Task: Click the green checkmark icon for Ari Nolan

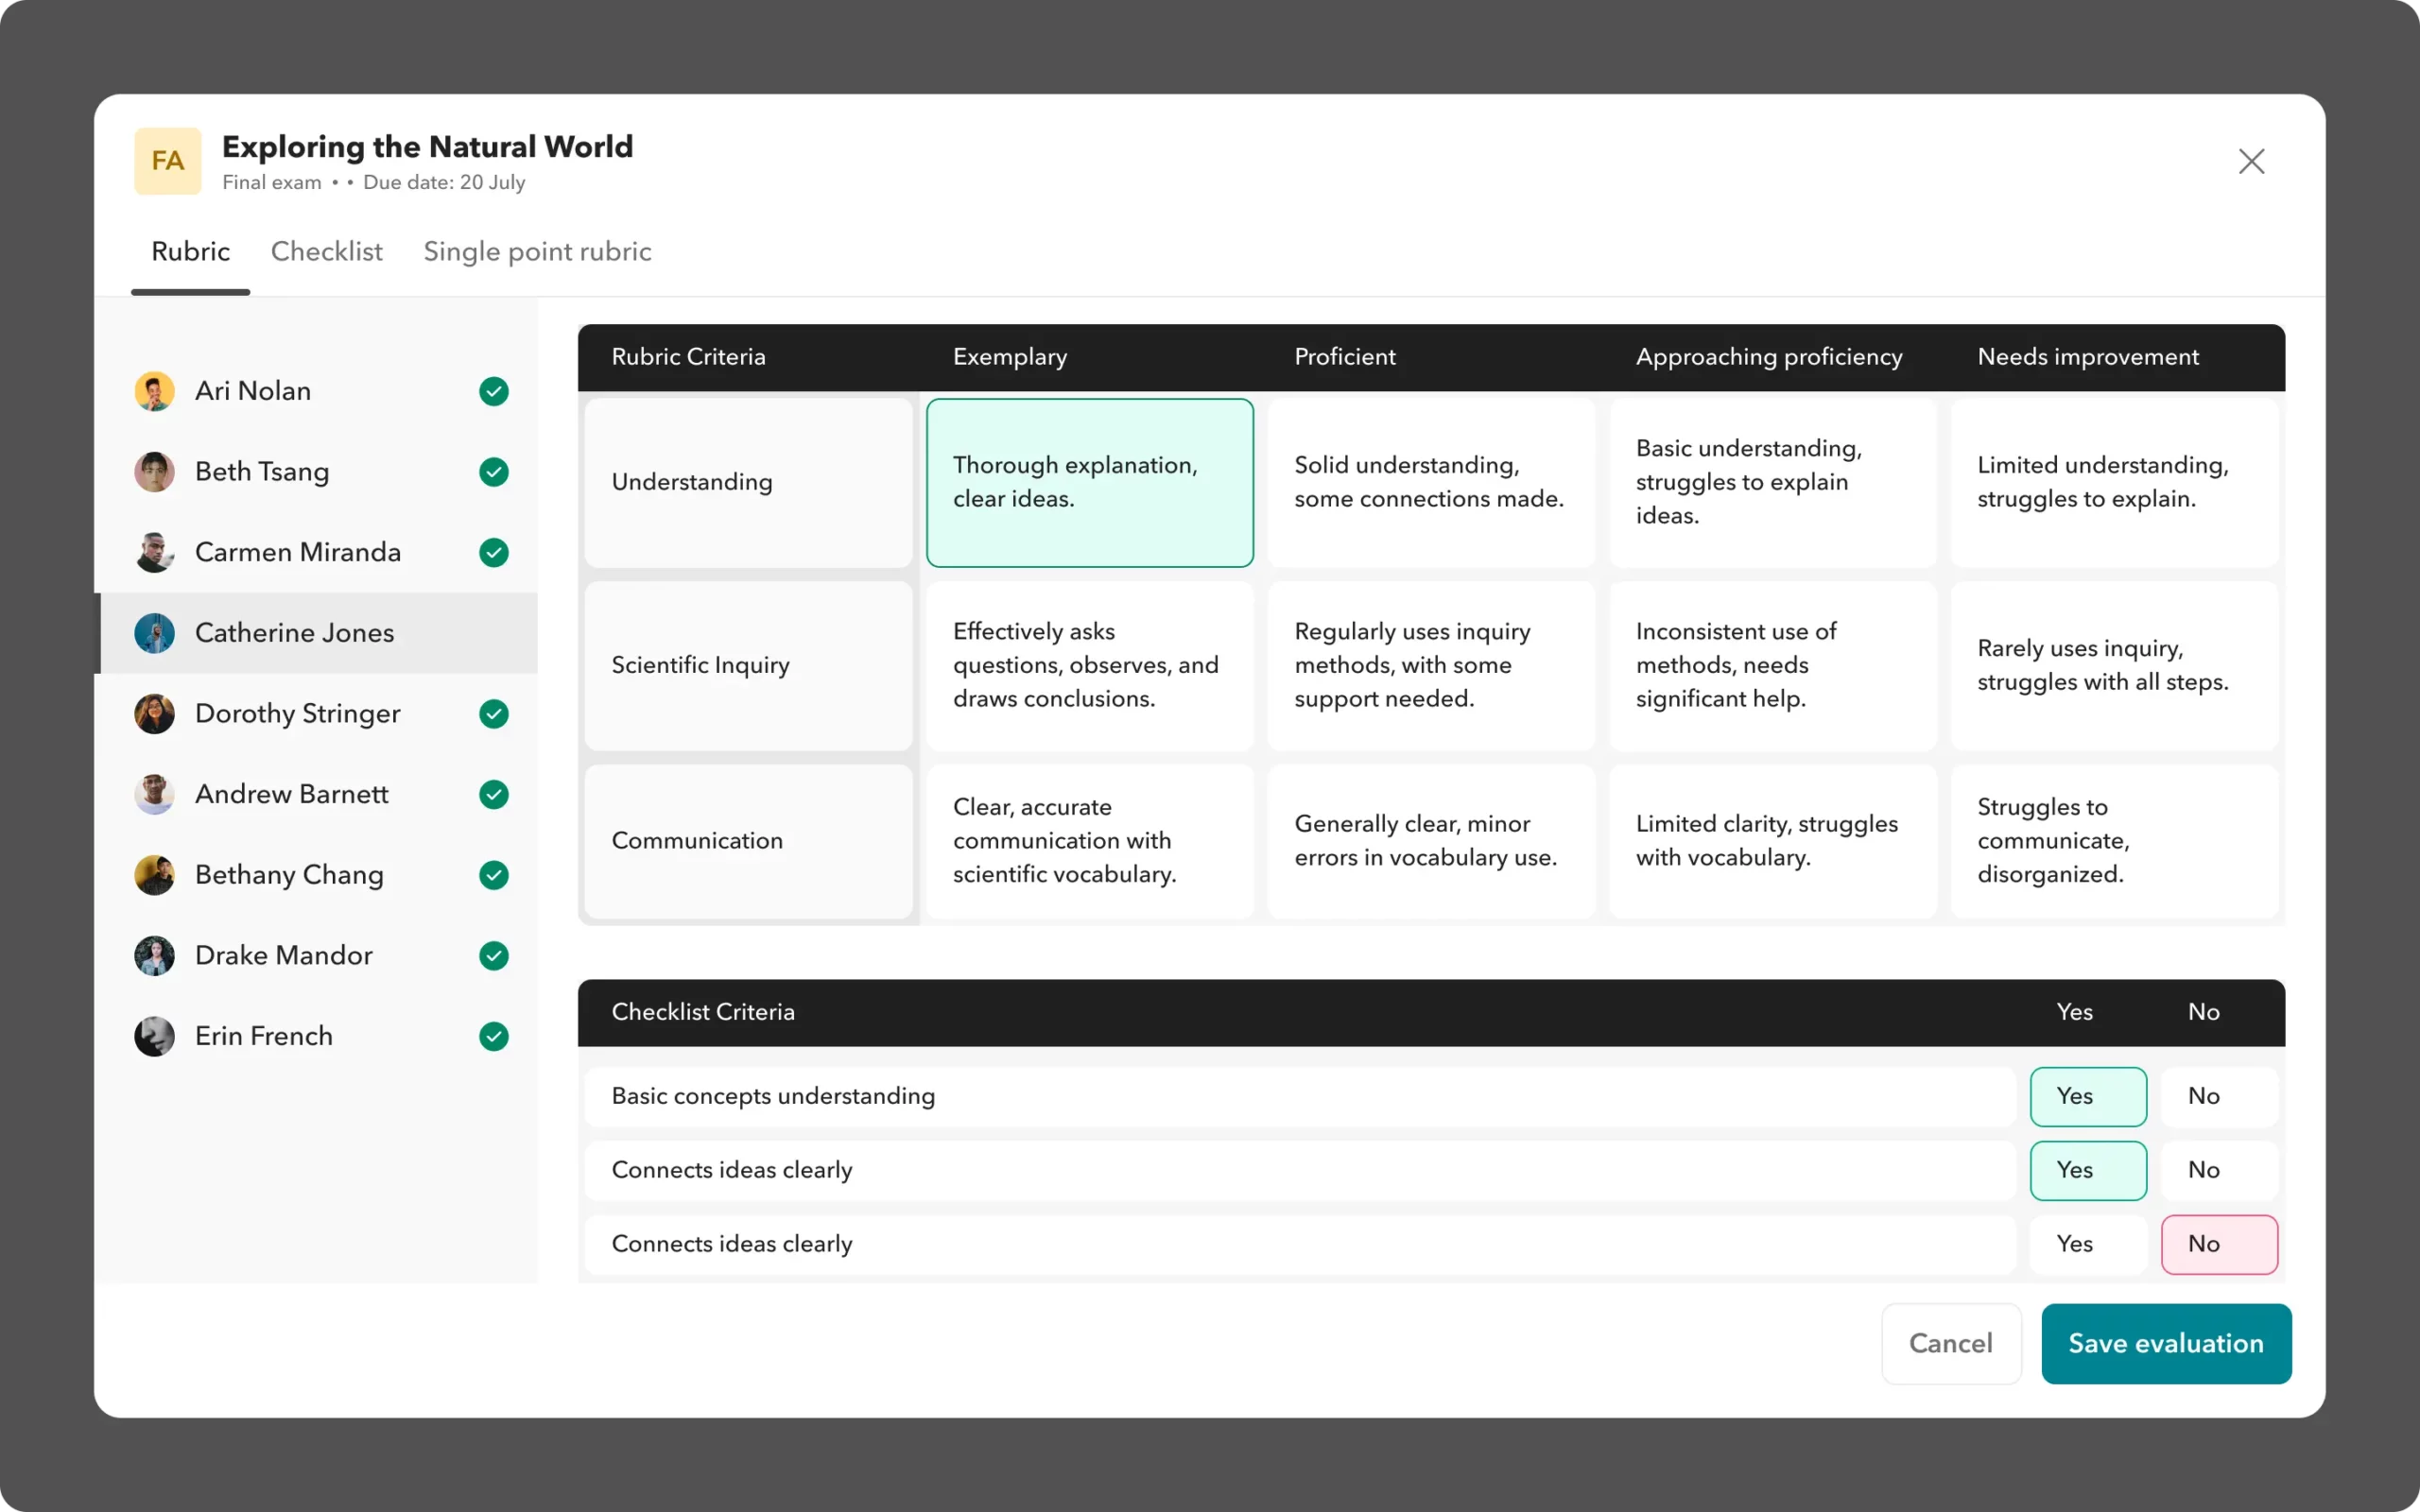Action: [x=493, y=390]
